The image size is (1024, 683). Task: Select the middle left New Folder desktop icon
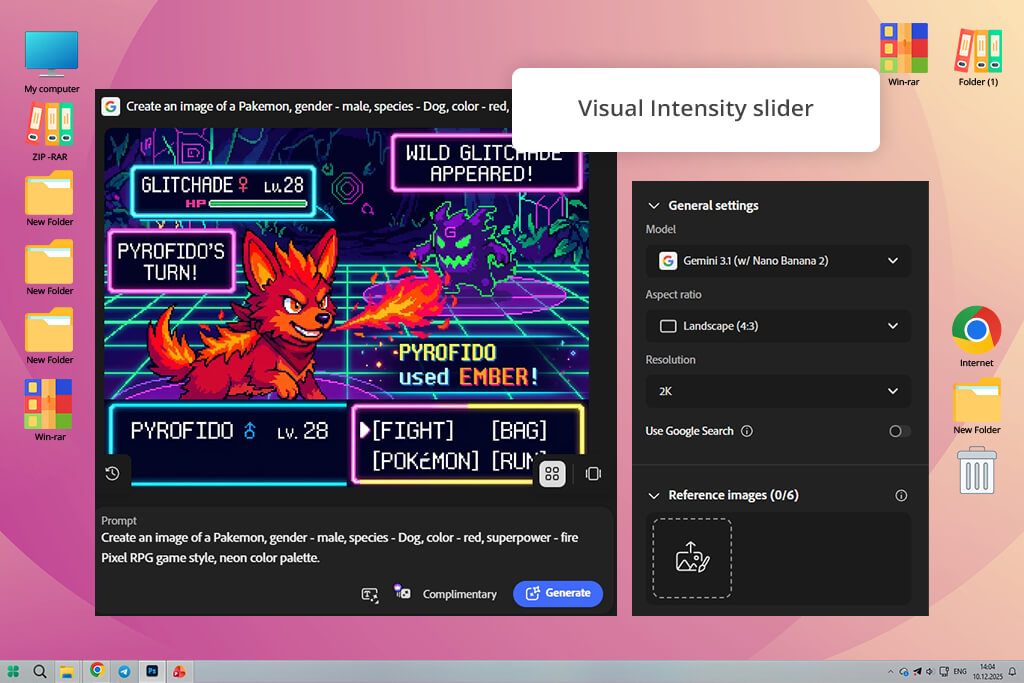[x=50, y=268]
